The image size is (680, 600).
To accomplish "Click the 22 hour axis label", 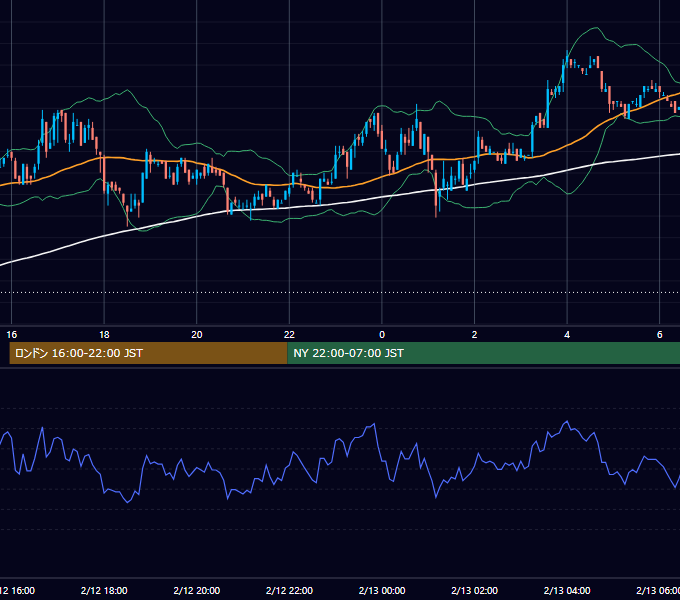I will 289,335.
